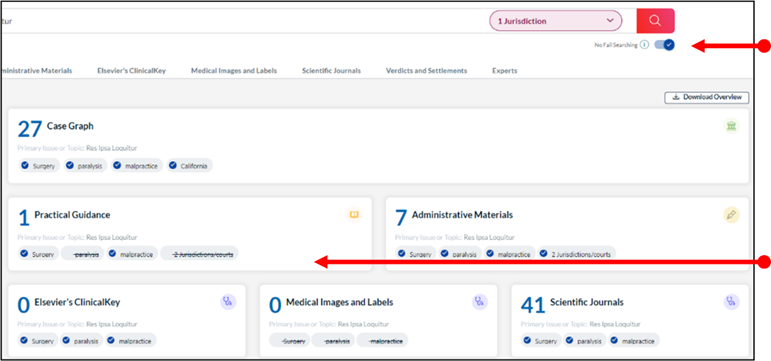771x361 pixels.
Task: Switch to the Verdicts and Settlements tab
Action: tap(426, 71)
